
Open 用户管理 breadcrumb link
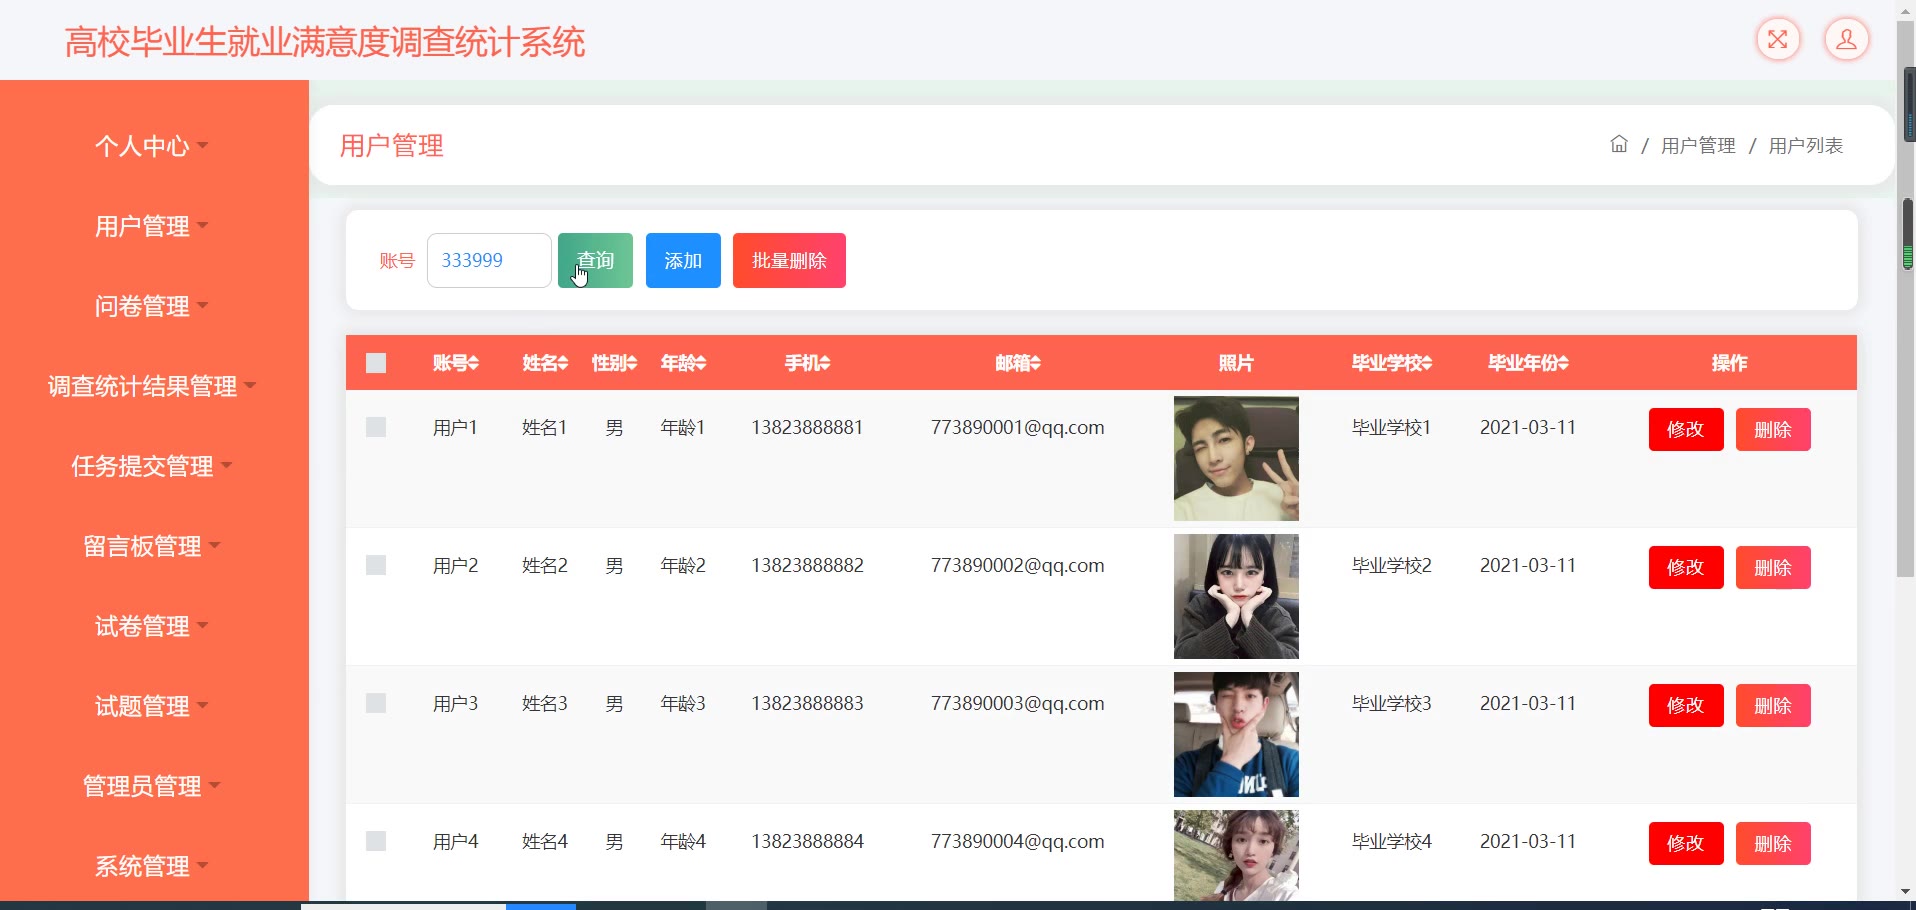point(1698,146)
